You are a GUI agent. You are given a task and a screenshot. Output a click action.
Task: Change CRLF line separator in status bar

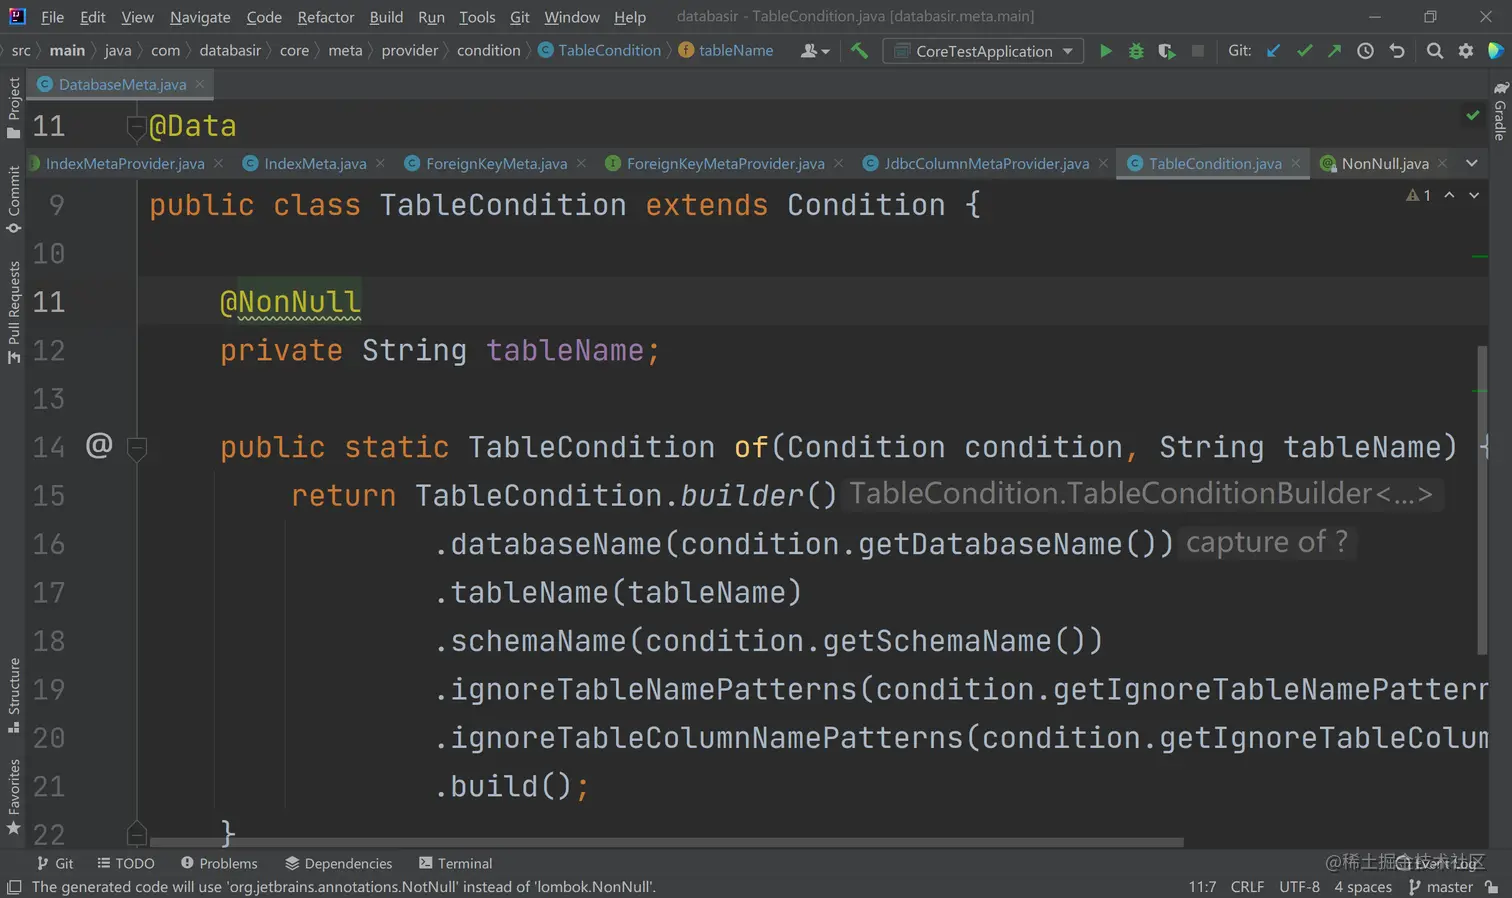click(x=1247, y=887)
